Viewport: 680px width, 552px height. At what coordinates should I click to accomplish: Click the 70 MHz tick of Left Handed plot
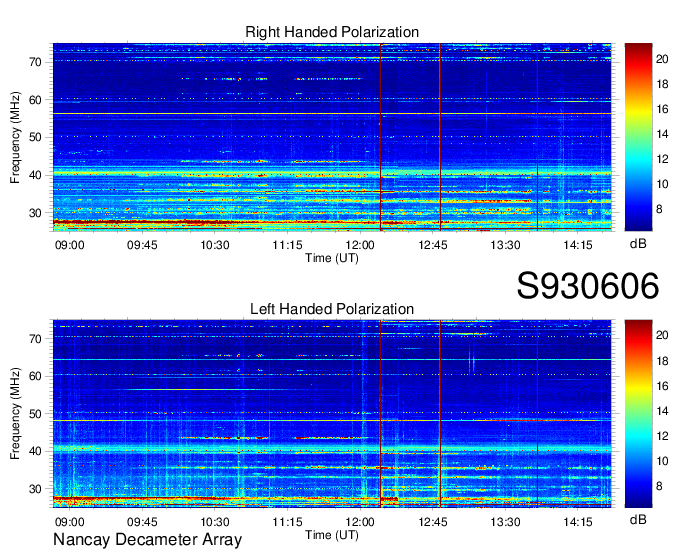pyautogui.click(x=35, y=339)
